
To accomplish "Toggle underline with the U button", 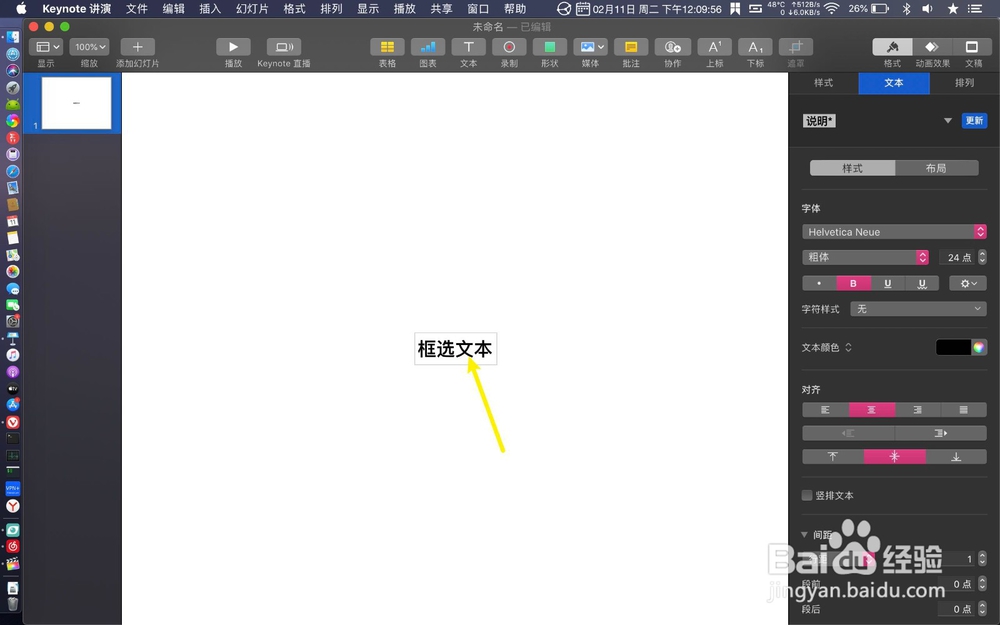I will [887, 283].
